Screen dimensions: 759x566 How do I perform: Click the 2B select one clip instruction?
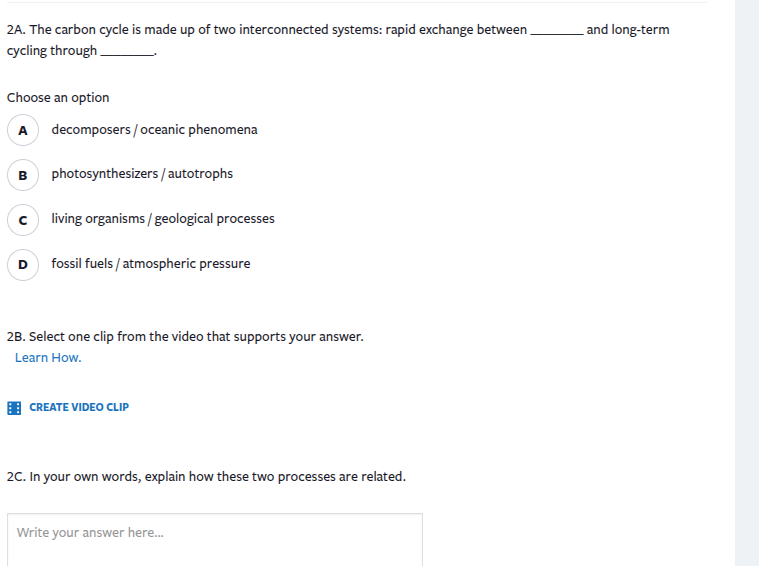tap(185, 337)
